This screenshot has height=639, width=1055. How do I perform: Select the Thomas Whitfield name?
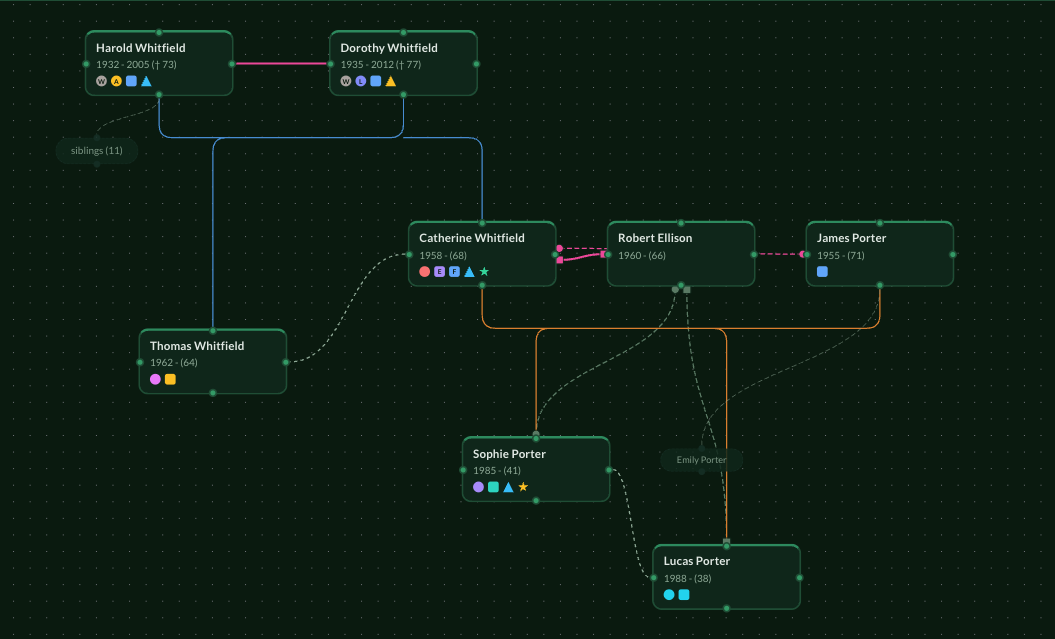(x=196, y=346)
